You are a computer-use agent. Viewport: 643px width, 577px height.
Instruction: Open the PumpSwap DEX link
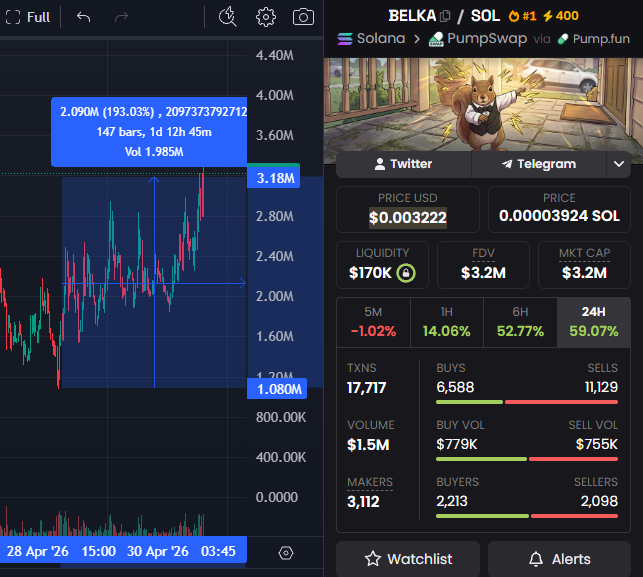(x=478, y=39)
